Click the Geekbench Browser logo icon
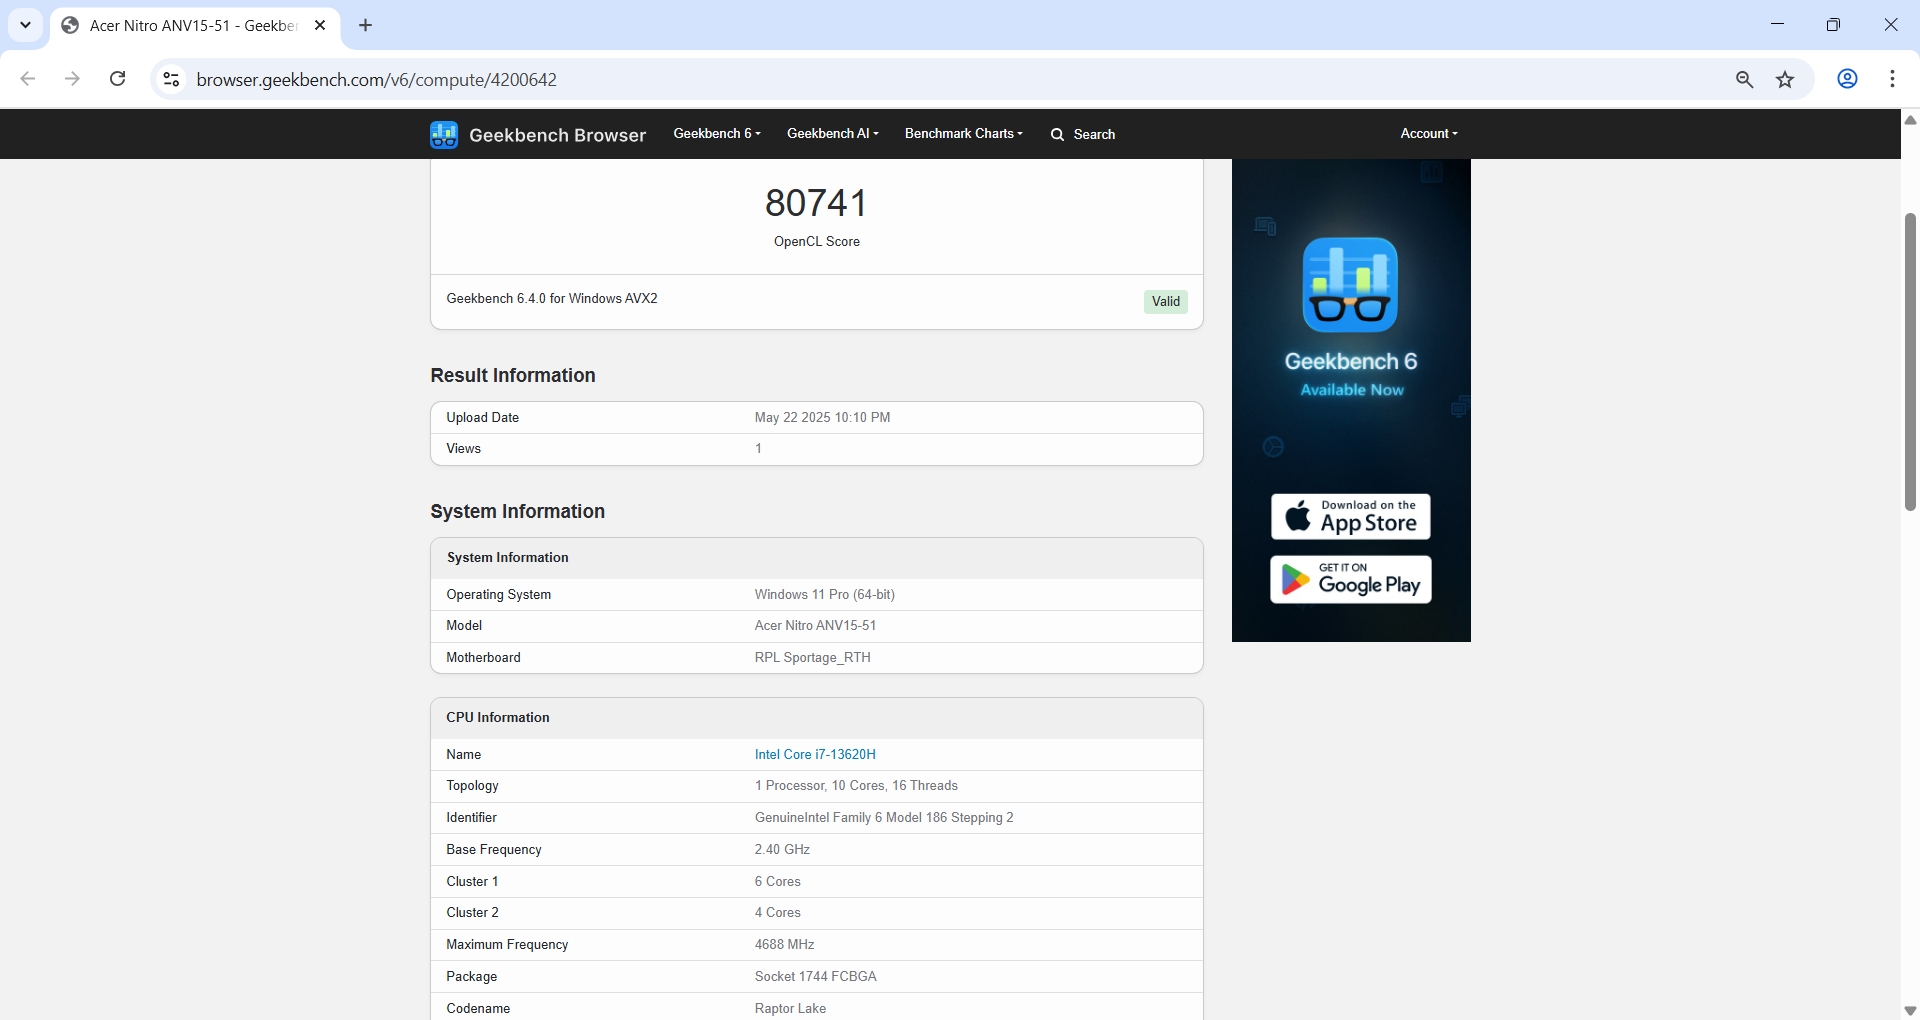Image resolution: width=1920 pixels, height=1020 pixels. point(444,134)
